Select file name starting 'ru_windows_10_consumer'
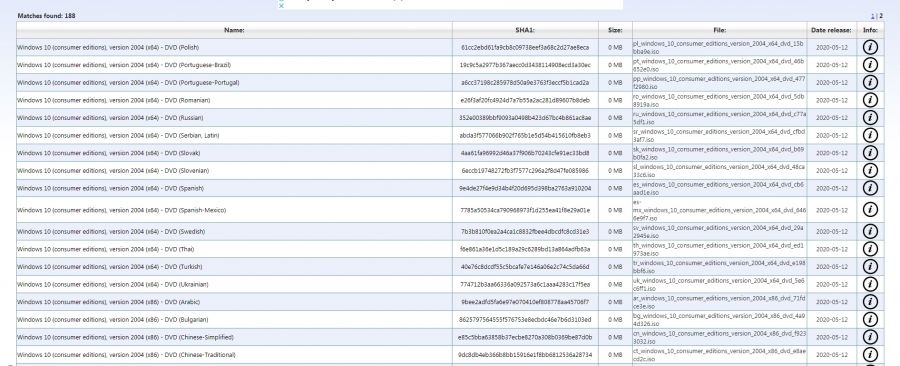Image resolution: width=900 pixels, height=366 pixels. (x=719, y=118)
